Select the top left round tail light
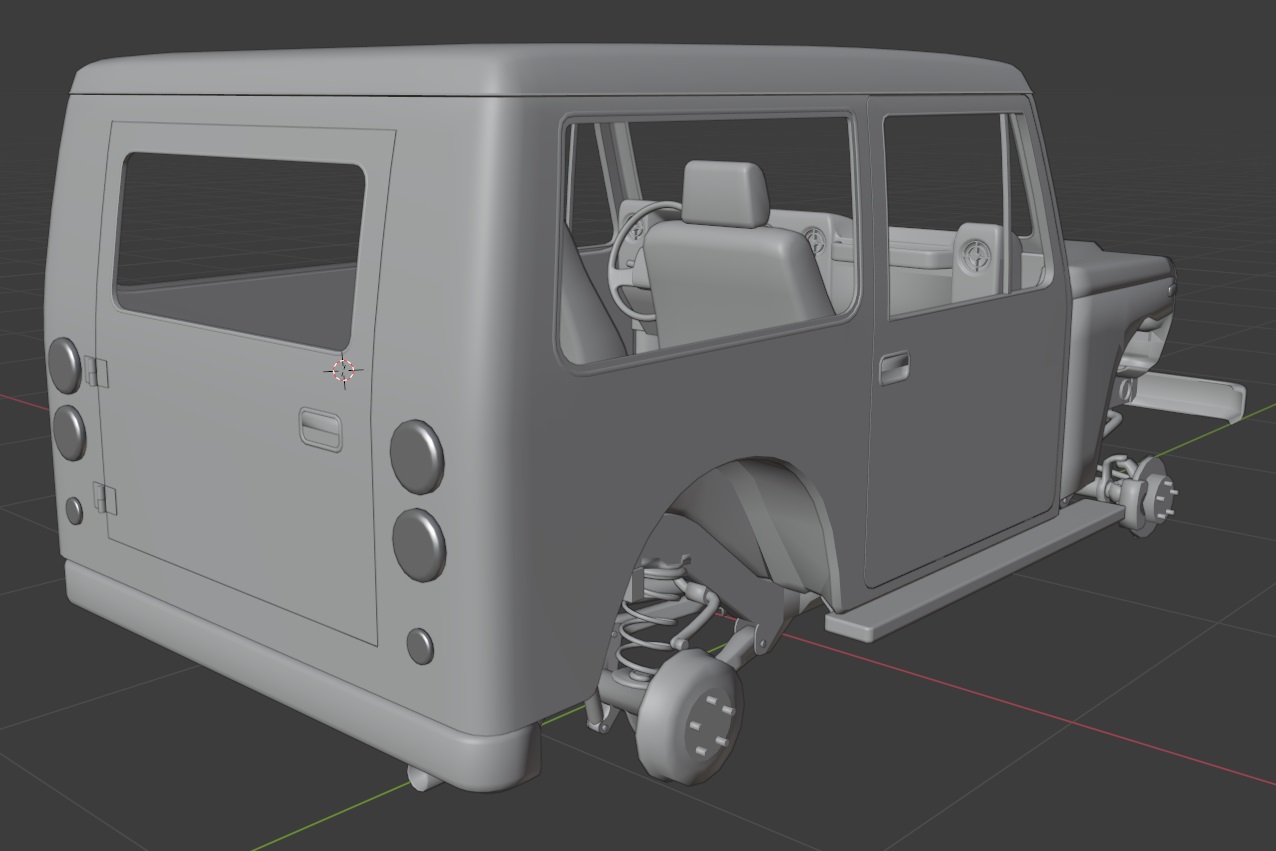The width and height of the screenshot is (1276, 851). [x=64, y=365]
